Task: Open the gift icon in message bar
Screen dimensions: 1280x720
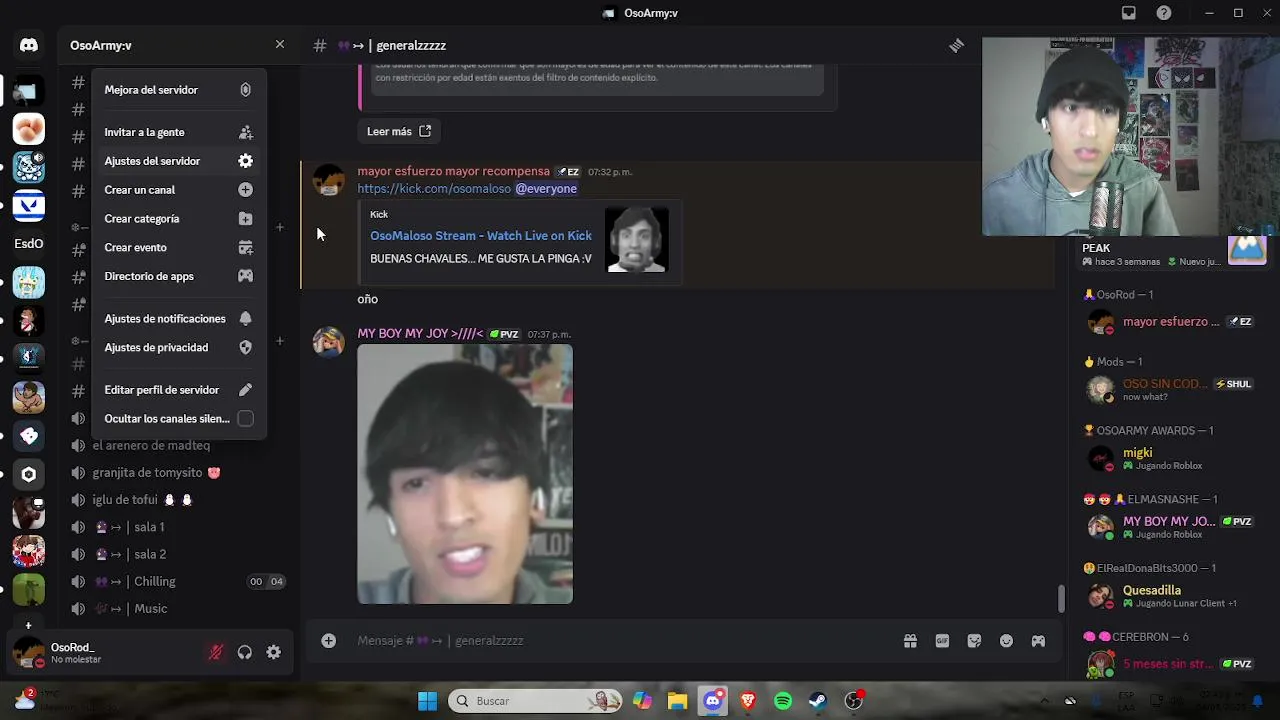Action: (910, 641)
